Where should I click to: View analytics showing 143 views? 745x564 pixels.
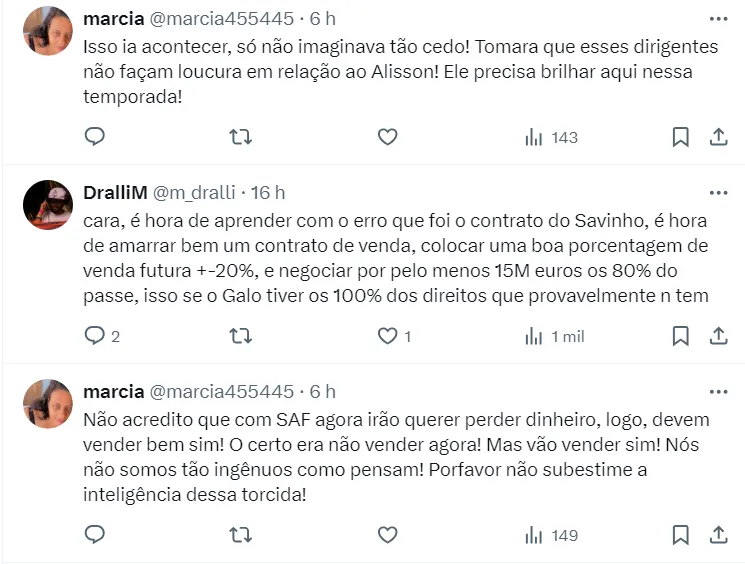click(x=552, y=137)
